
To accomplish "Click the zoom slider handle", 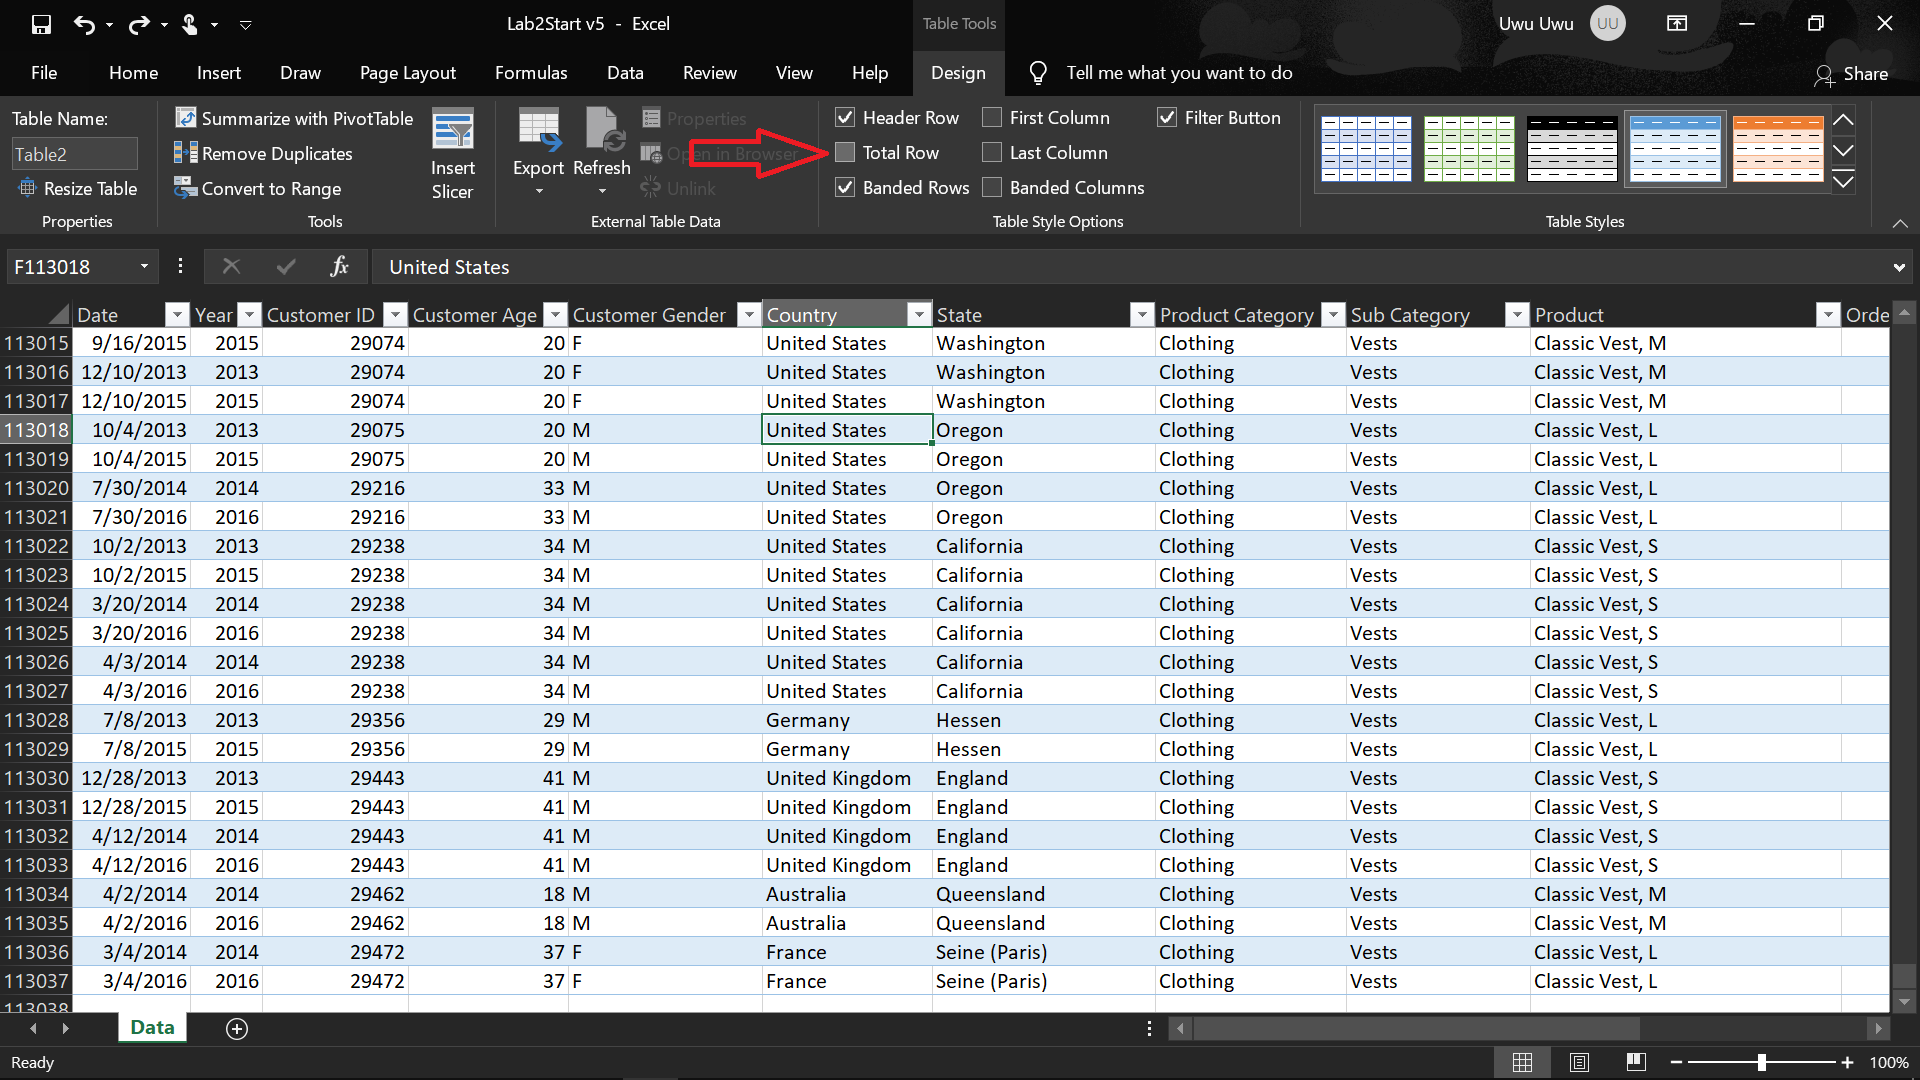I will [1762, 1062].
